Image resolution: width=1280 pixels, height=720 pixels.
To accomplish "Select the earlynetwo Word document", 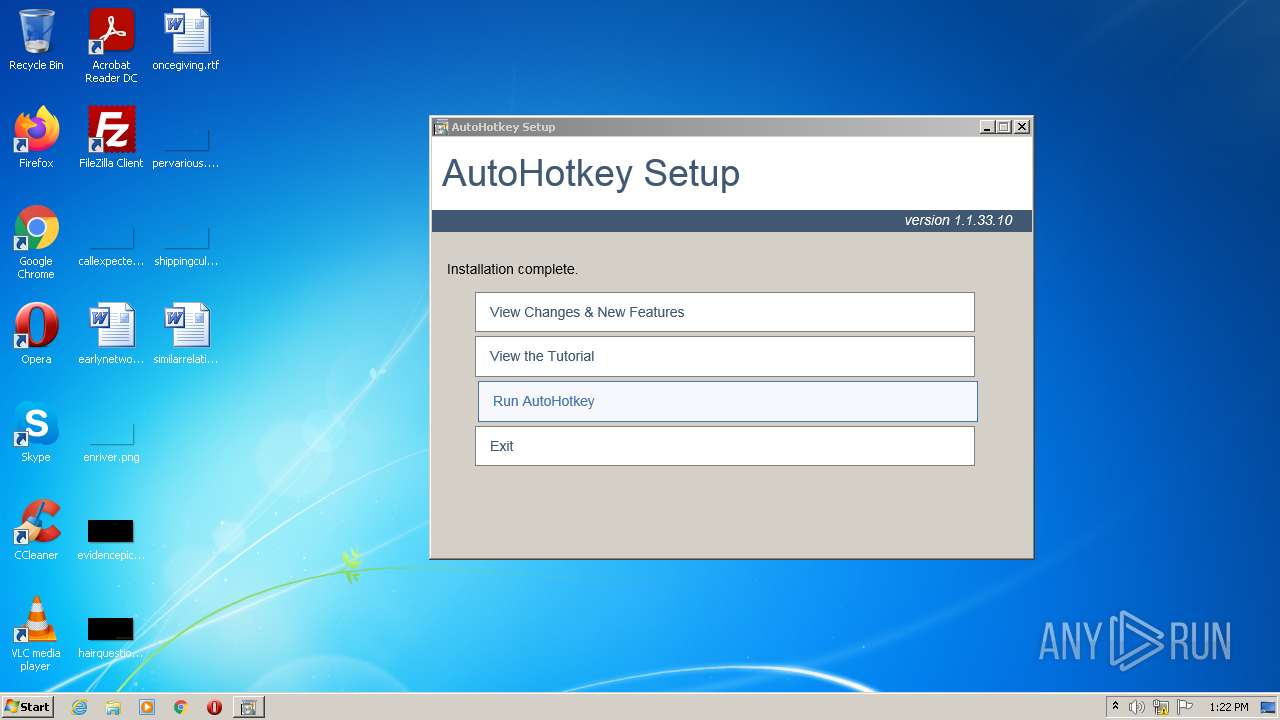I will (111, 334).
